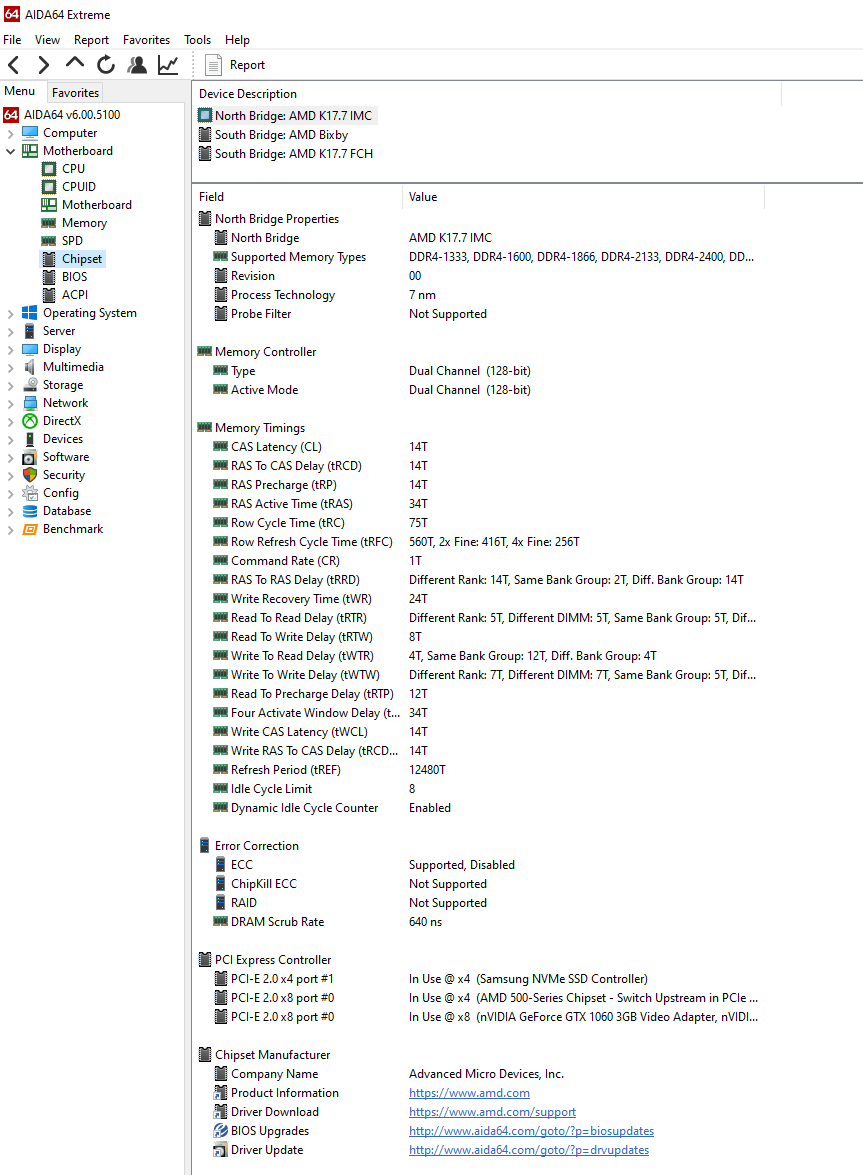Expand the Server tree node
The height and width of the screenshot is (1175, 863).
10,331
